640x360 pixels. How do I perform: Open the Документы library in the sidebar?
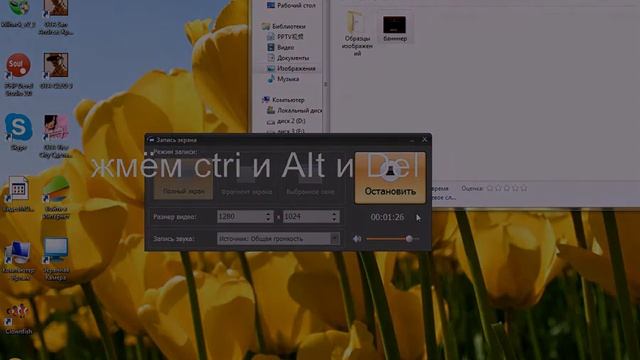(x=288, y=58)
